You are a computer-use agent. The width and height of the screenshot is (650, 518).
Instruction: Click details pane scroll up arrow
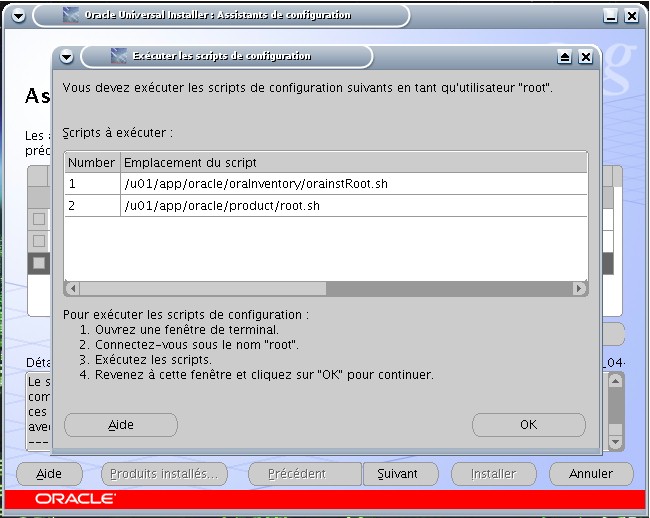coord(615,381)
